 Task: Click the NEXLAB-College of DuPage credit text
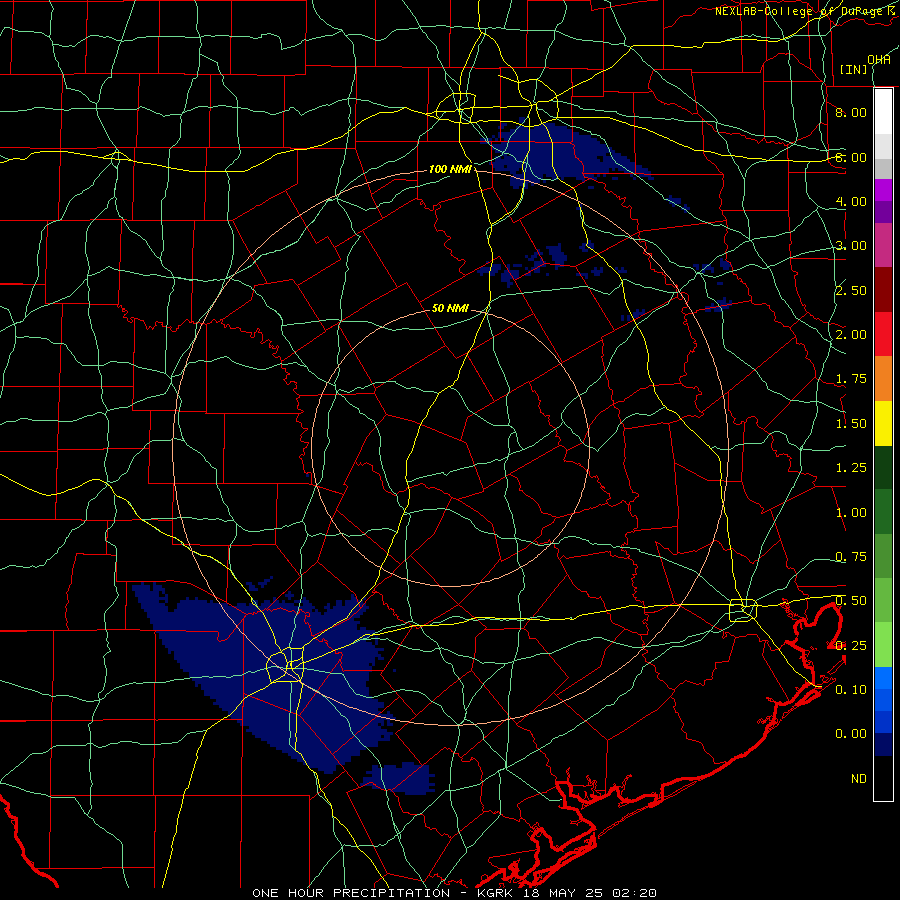coord(806,11)
